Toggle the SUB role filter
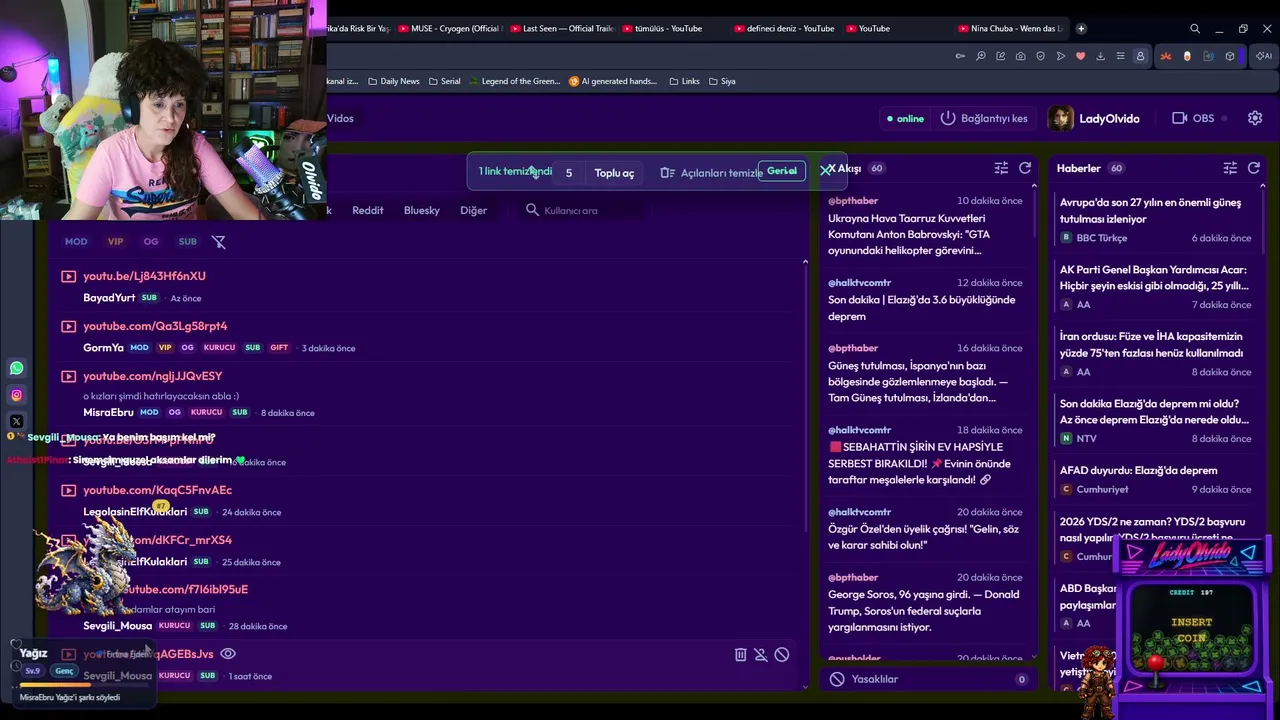The image size is (1280, 720). [x=187, y=241]
